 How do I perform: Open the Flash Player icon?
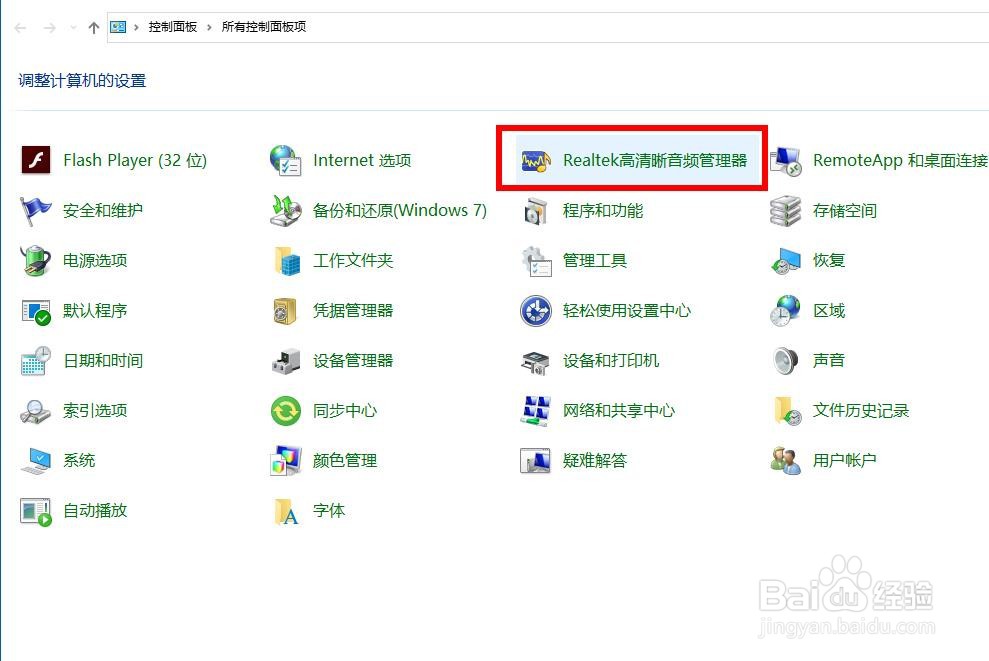[x=36, y=160]
